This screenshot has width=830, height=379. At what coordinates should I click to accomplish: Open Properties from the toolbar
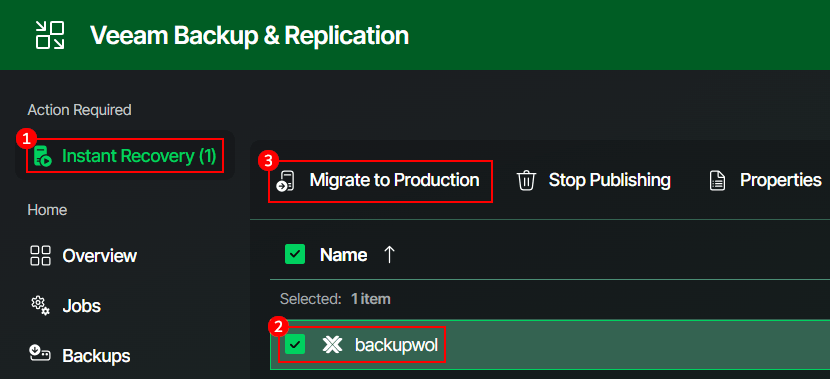click(x=765, y=181)
